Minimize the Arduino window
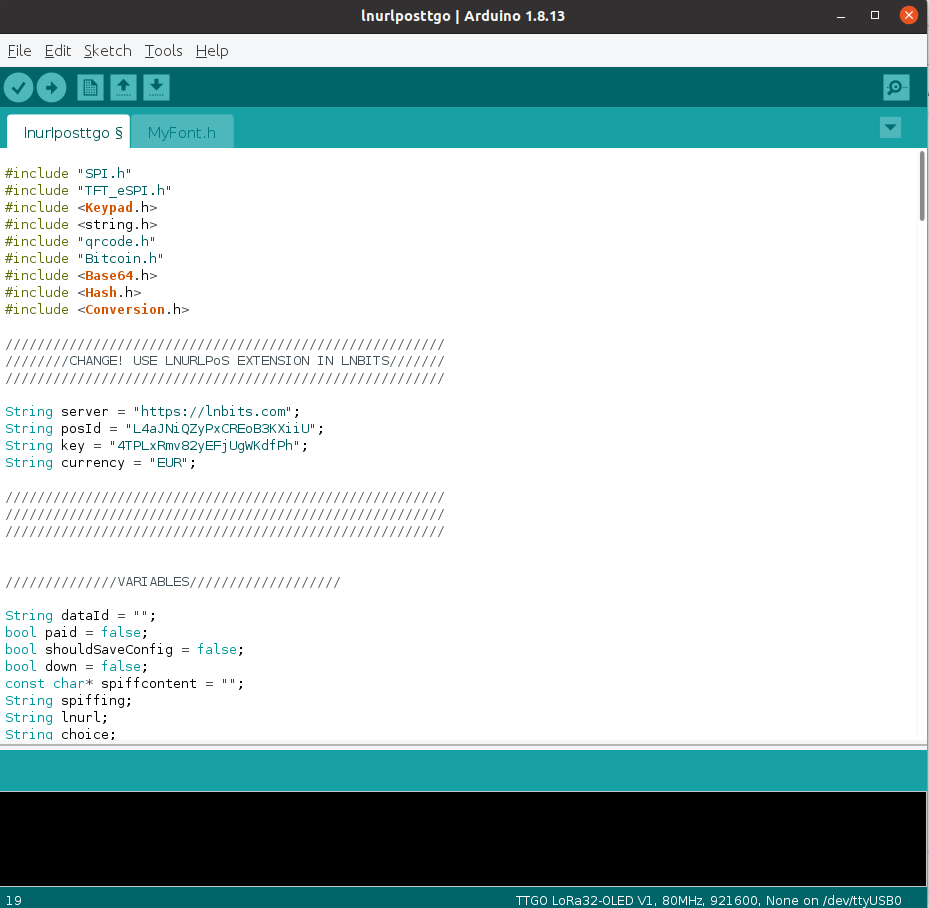 click(x=843, y=15)
